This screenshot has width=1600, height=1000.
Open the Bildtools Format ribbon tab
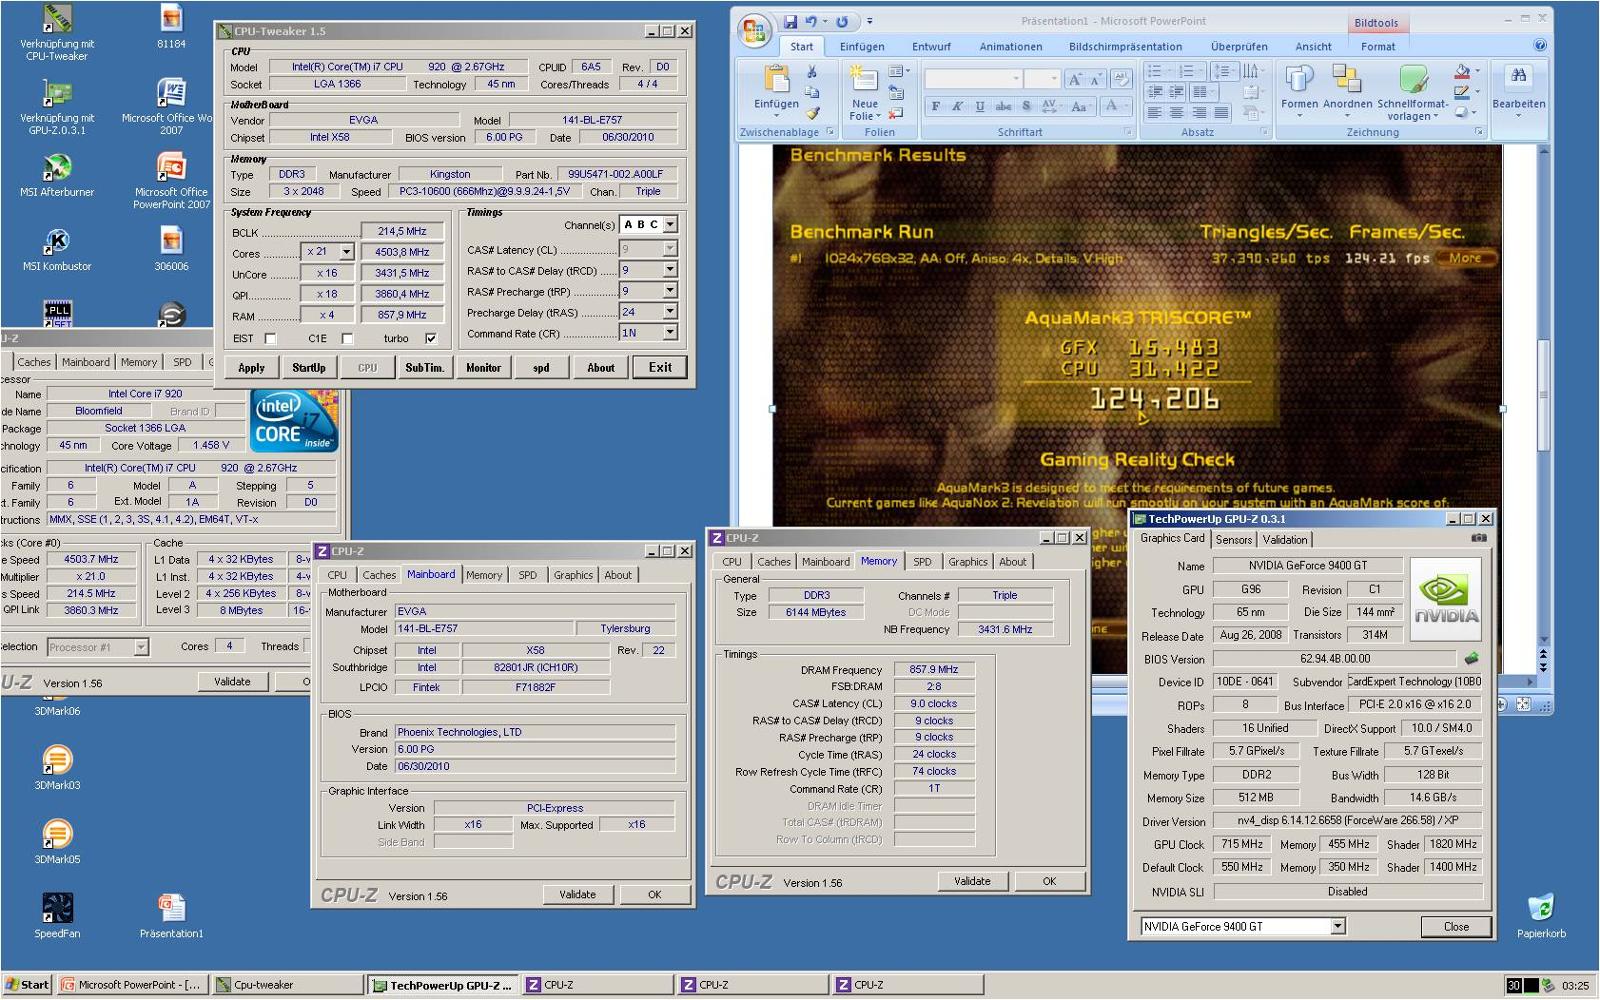pos(1377,46)
